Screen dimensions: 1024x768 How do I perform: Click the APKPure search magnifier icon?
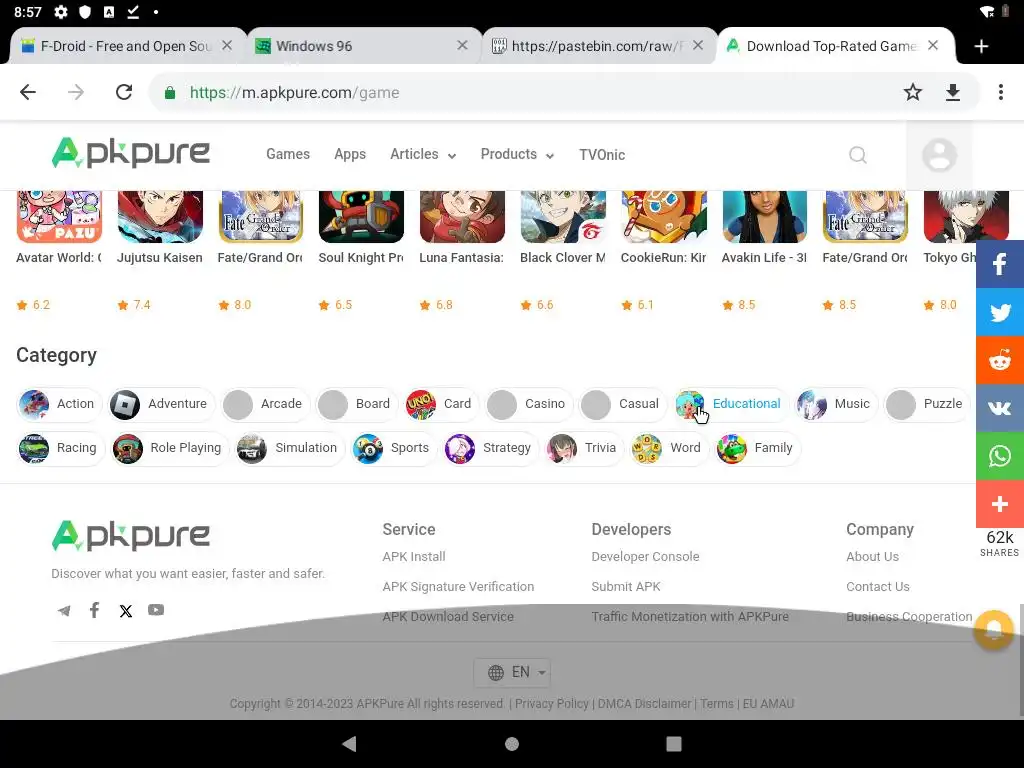[x=857, y=155]
